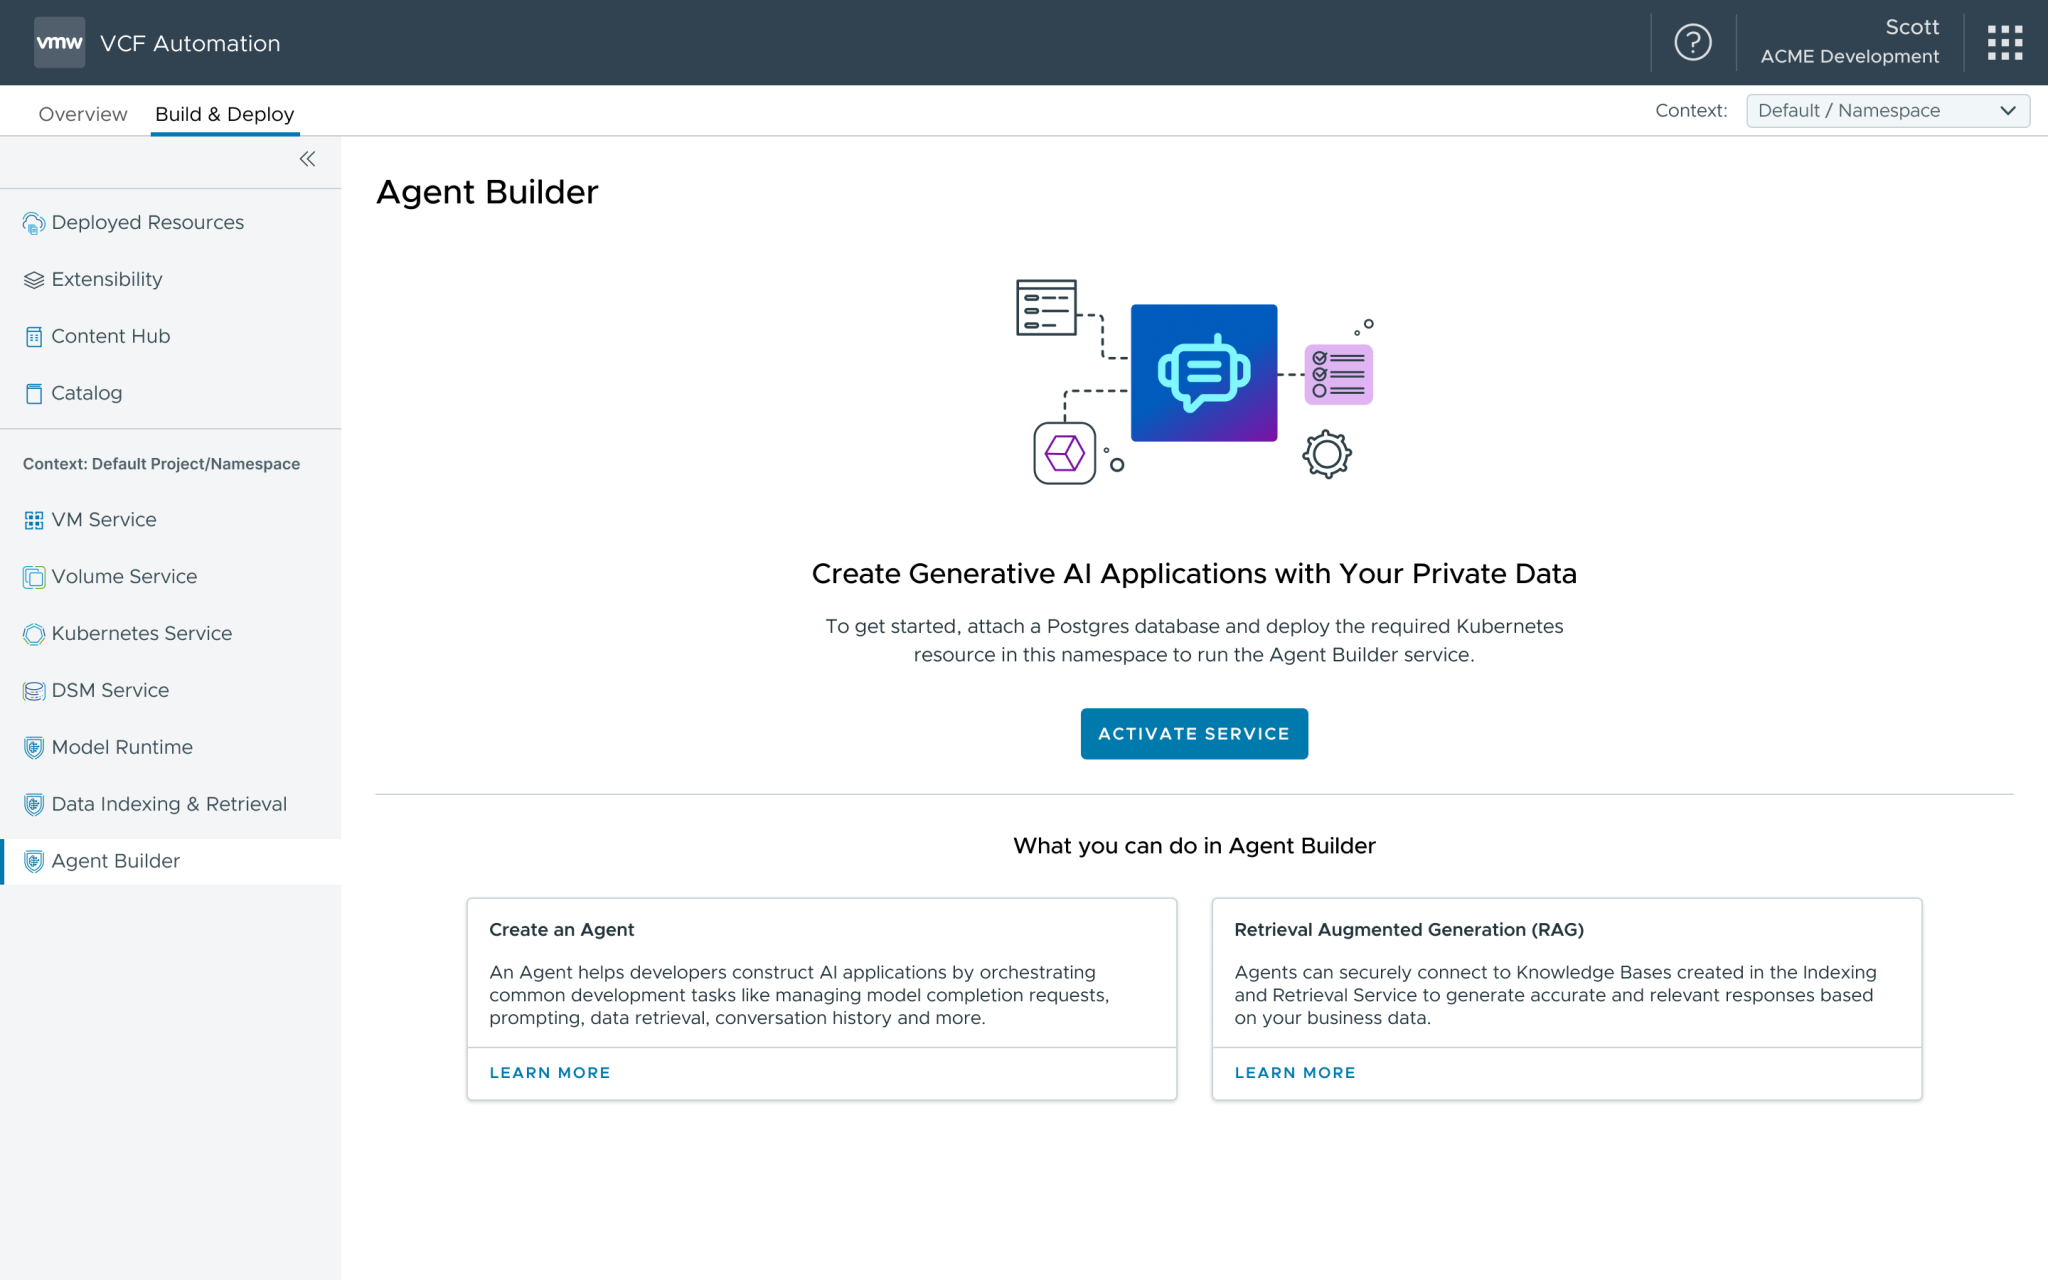Click the DSM Service icon

click(x=34, y=690)
